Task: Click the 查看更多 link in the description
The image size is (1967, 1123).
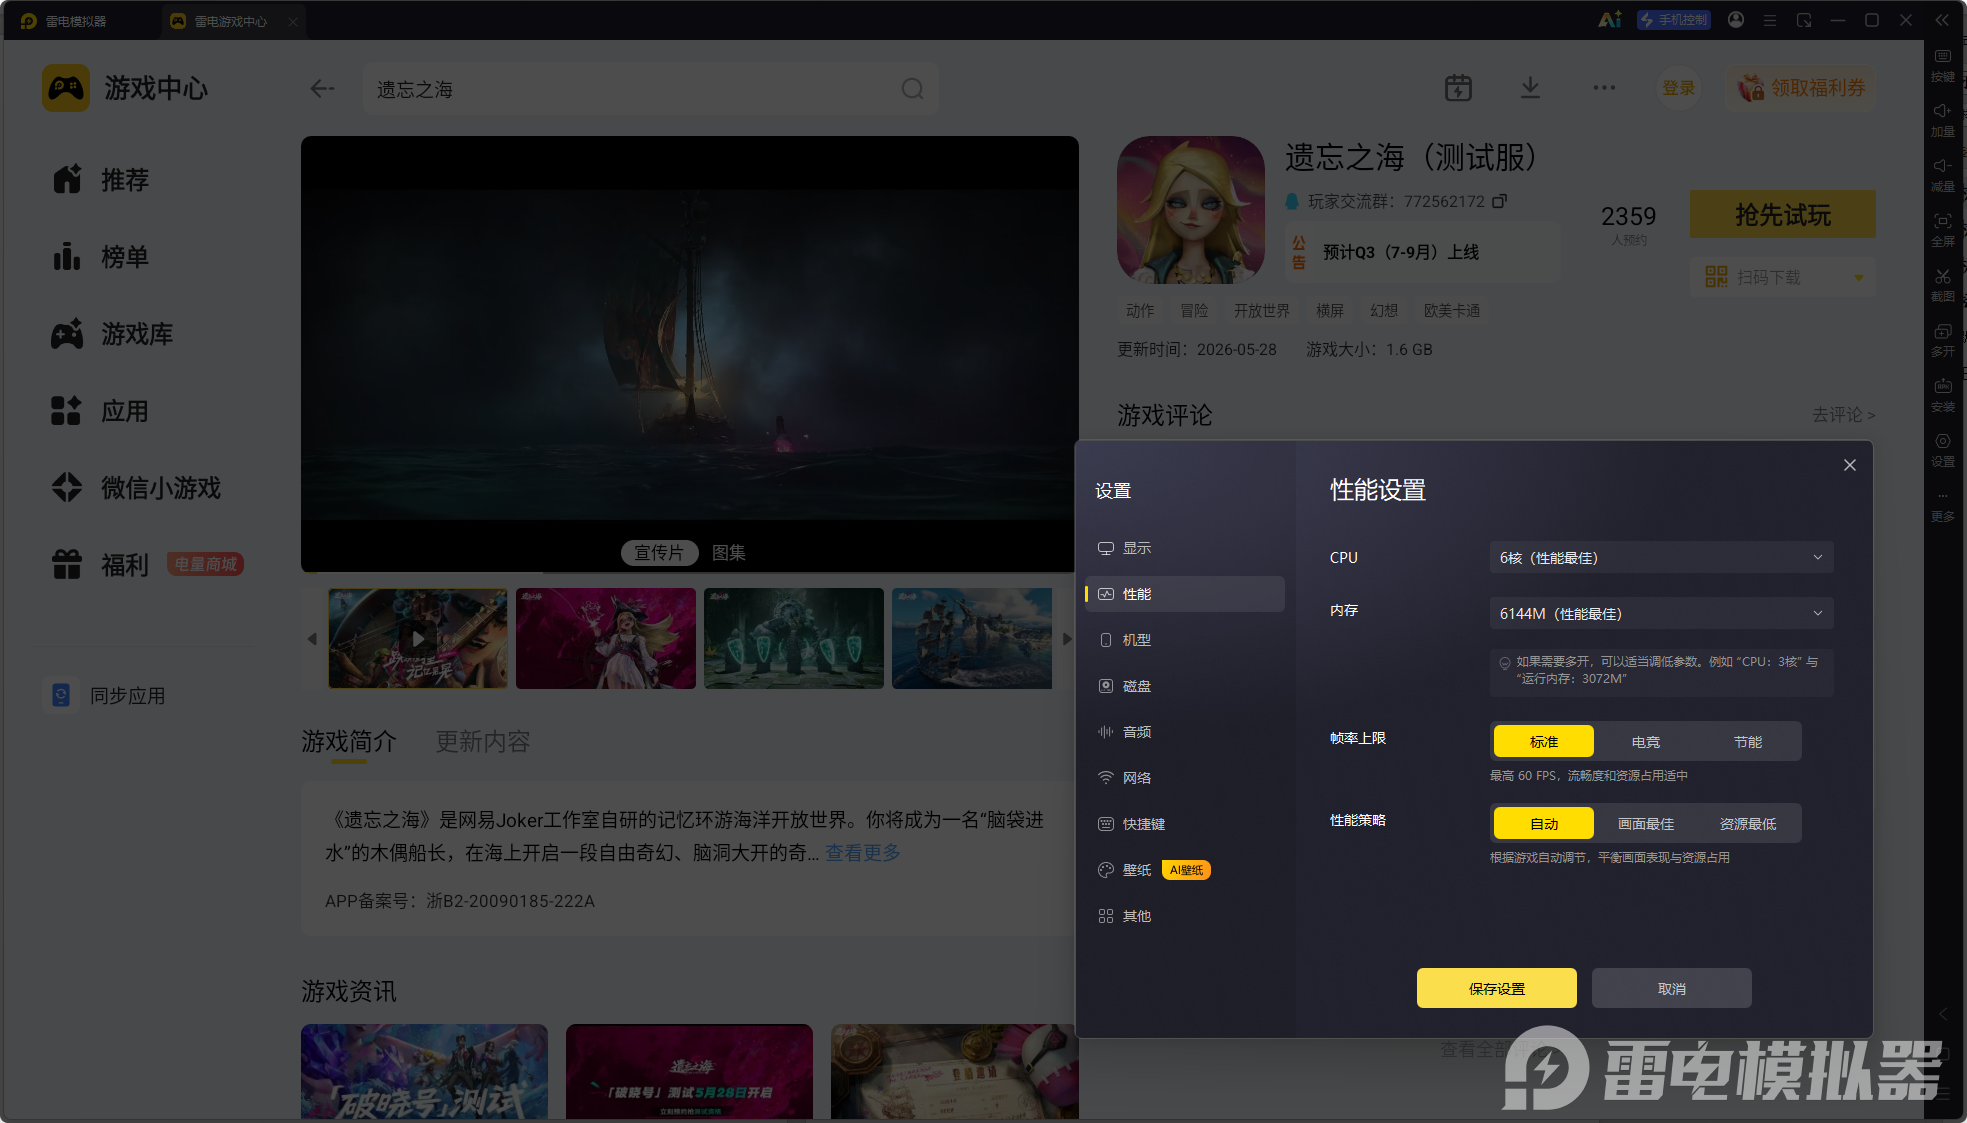Action: pos(863,852)
